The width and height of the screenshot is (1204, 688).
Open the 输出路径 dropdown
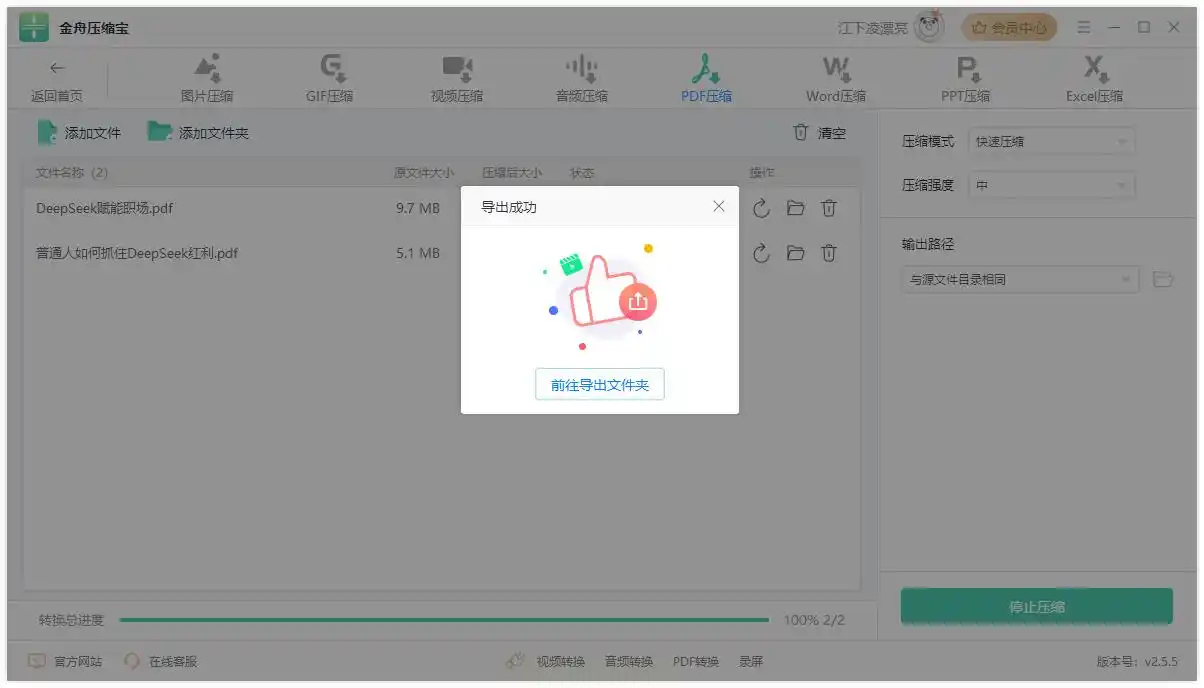coord(1020,280)
